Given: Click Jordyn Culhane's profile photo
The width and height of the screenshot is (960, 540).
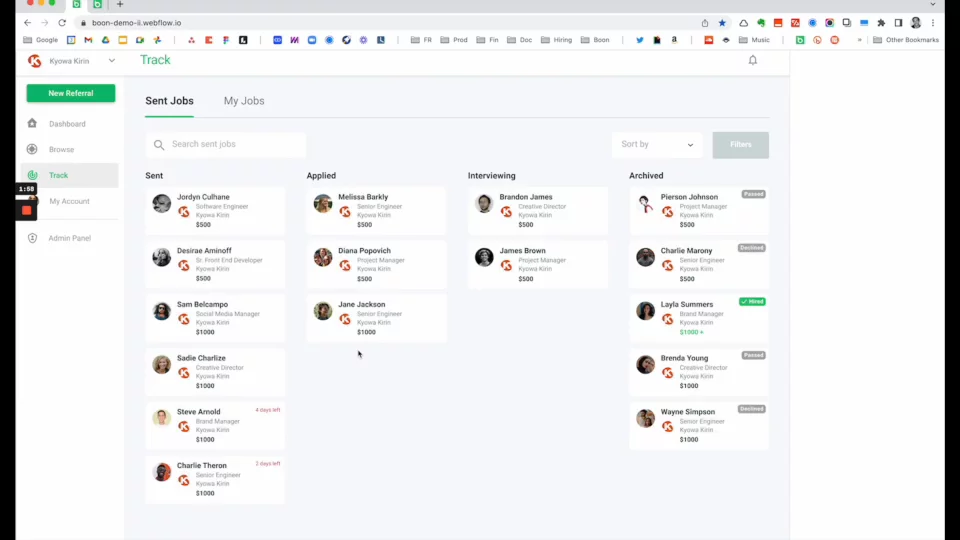Looking at the screenshot, I should pyautogui.click(x=162, y=203).
